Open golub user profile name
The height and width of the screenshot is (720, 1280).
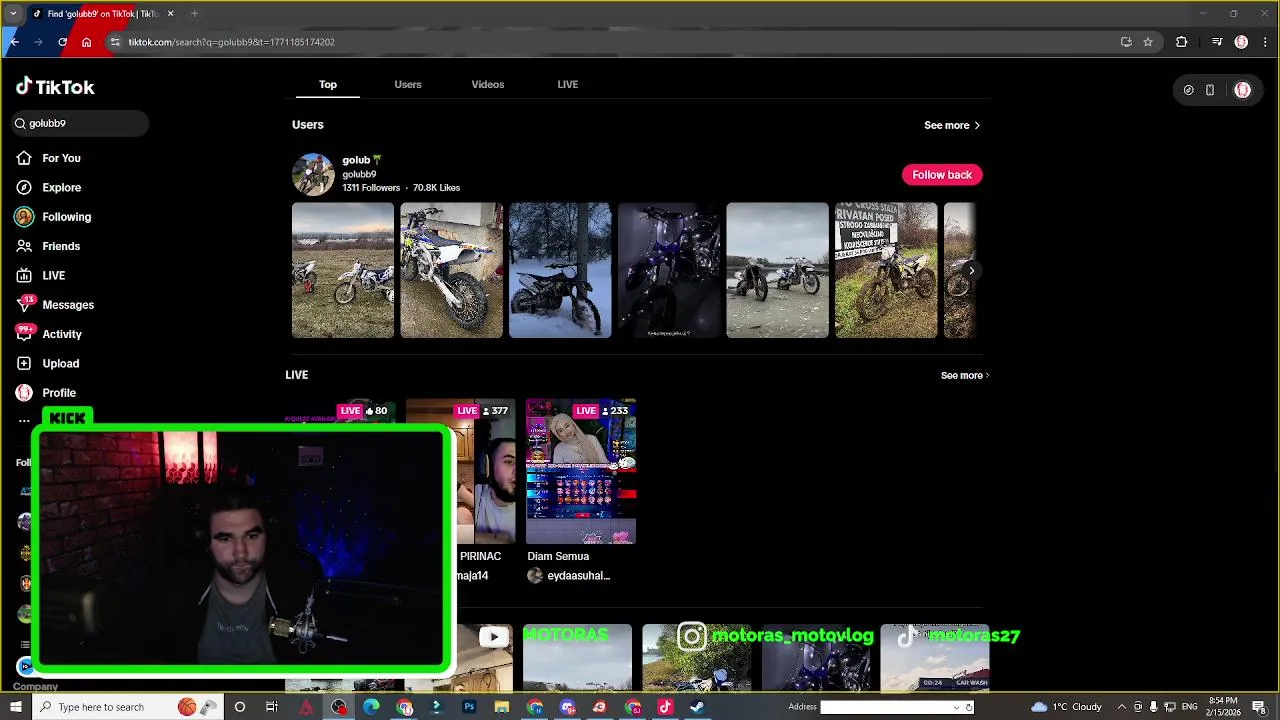[x=362, y=160]
